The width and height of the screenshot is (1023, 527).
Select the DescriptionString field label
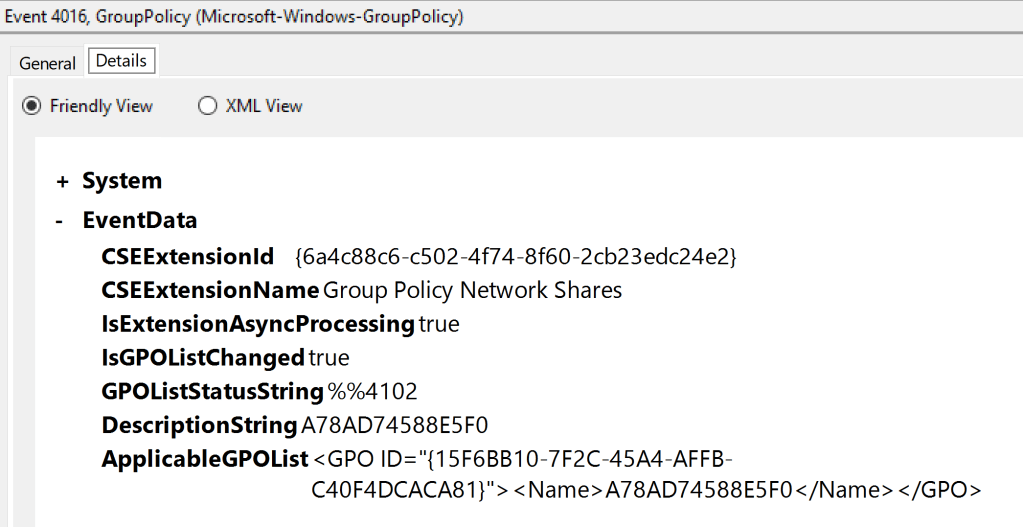pyautogui.click(x=199, y=425)
